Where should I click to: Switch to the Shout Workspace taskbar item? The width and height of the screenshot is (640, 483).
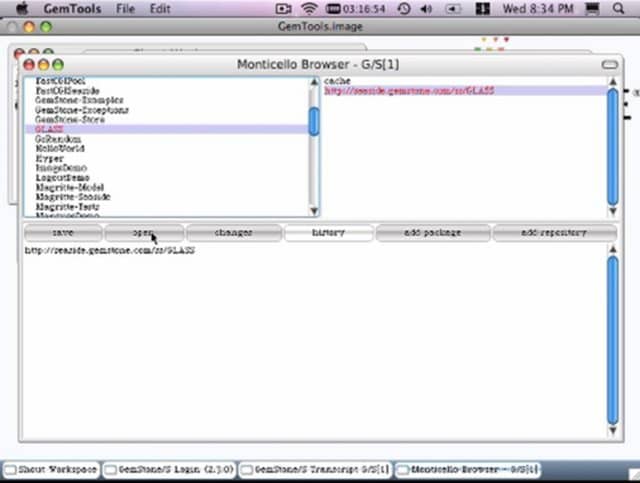51,470
